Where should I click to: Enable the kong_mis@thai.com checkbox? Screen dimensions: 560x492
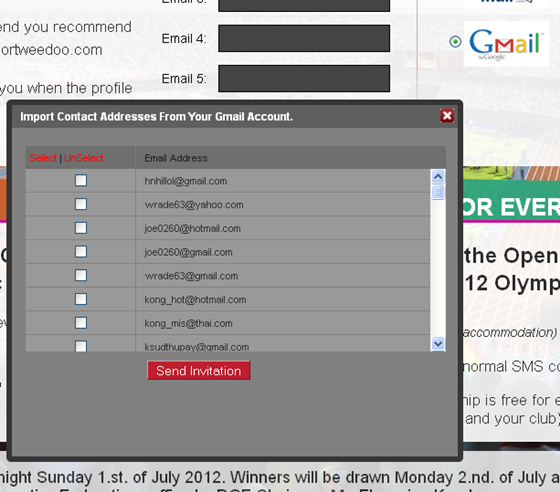(81, 323)
